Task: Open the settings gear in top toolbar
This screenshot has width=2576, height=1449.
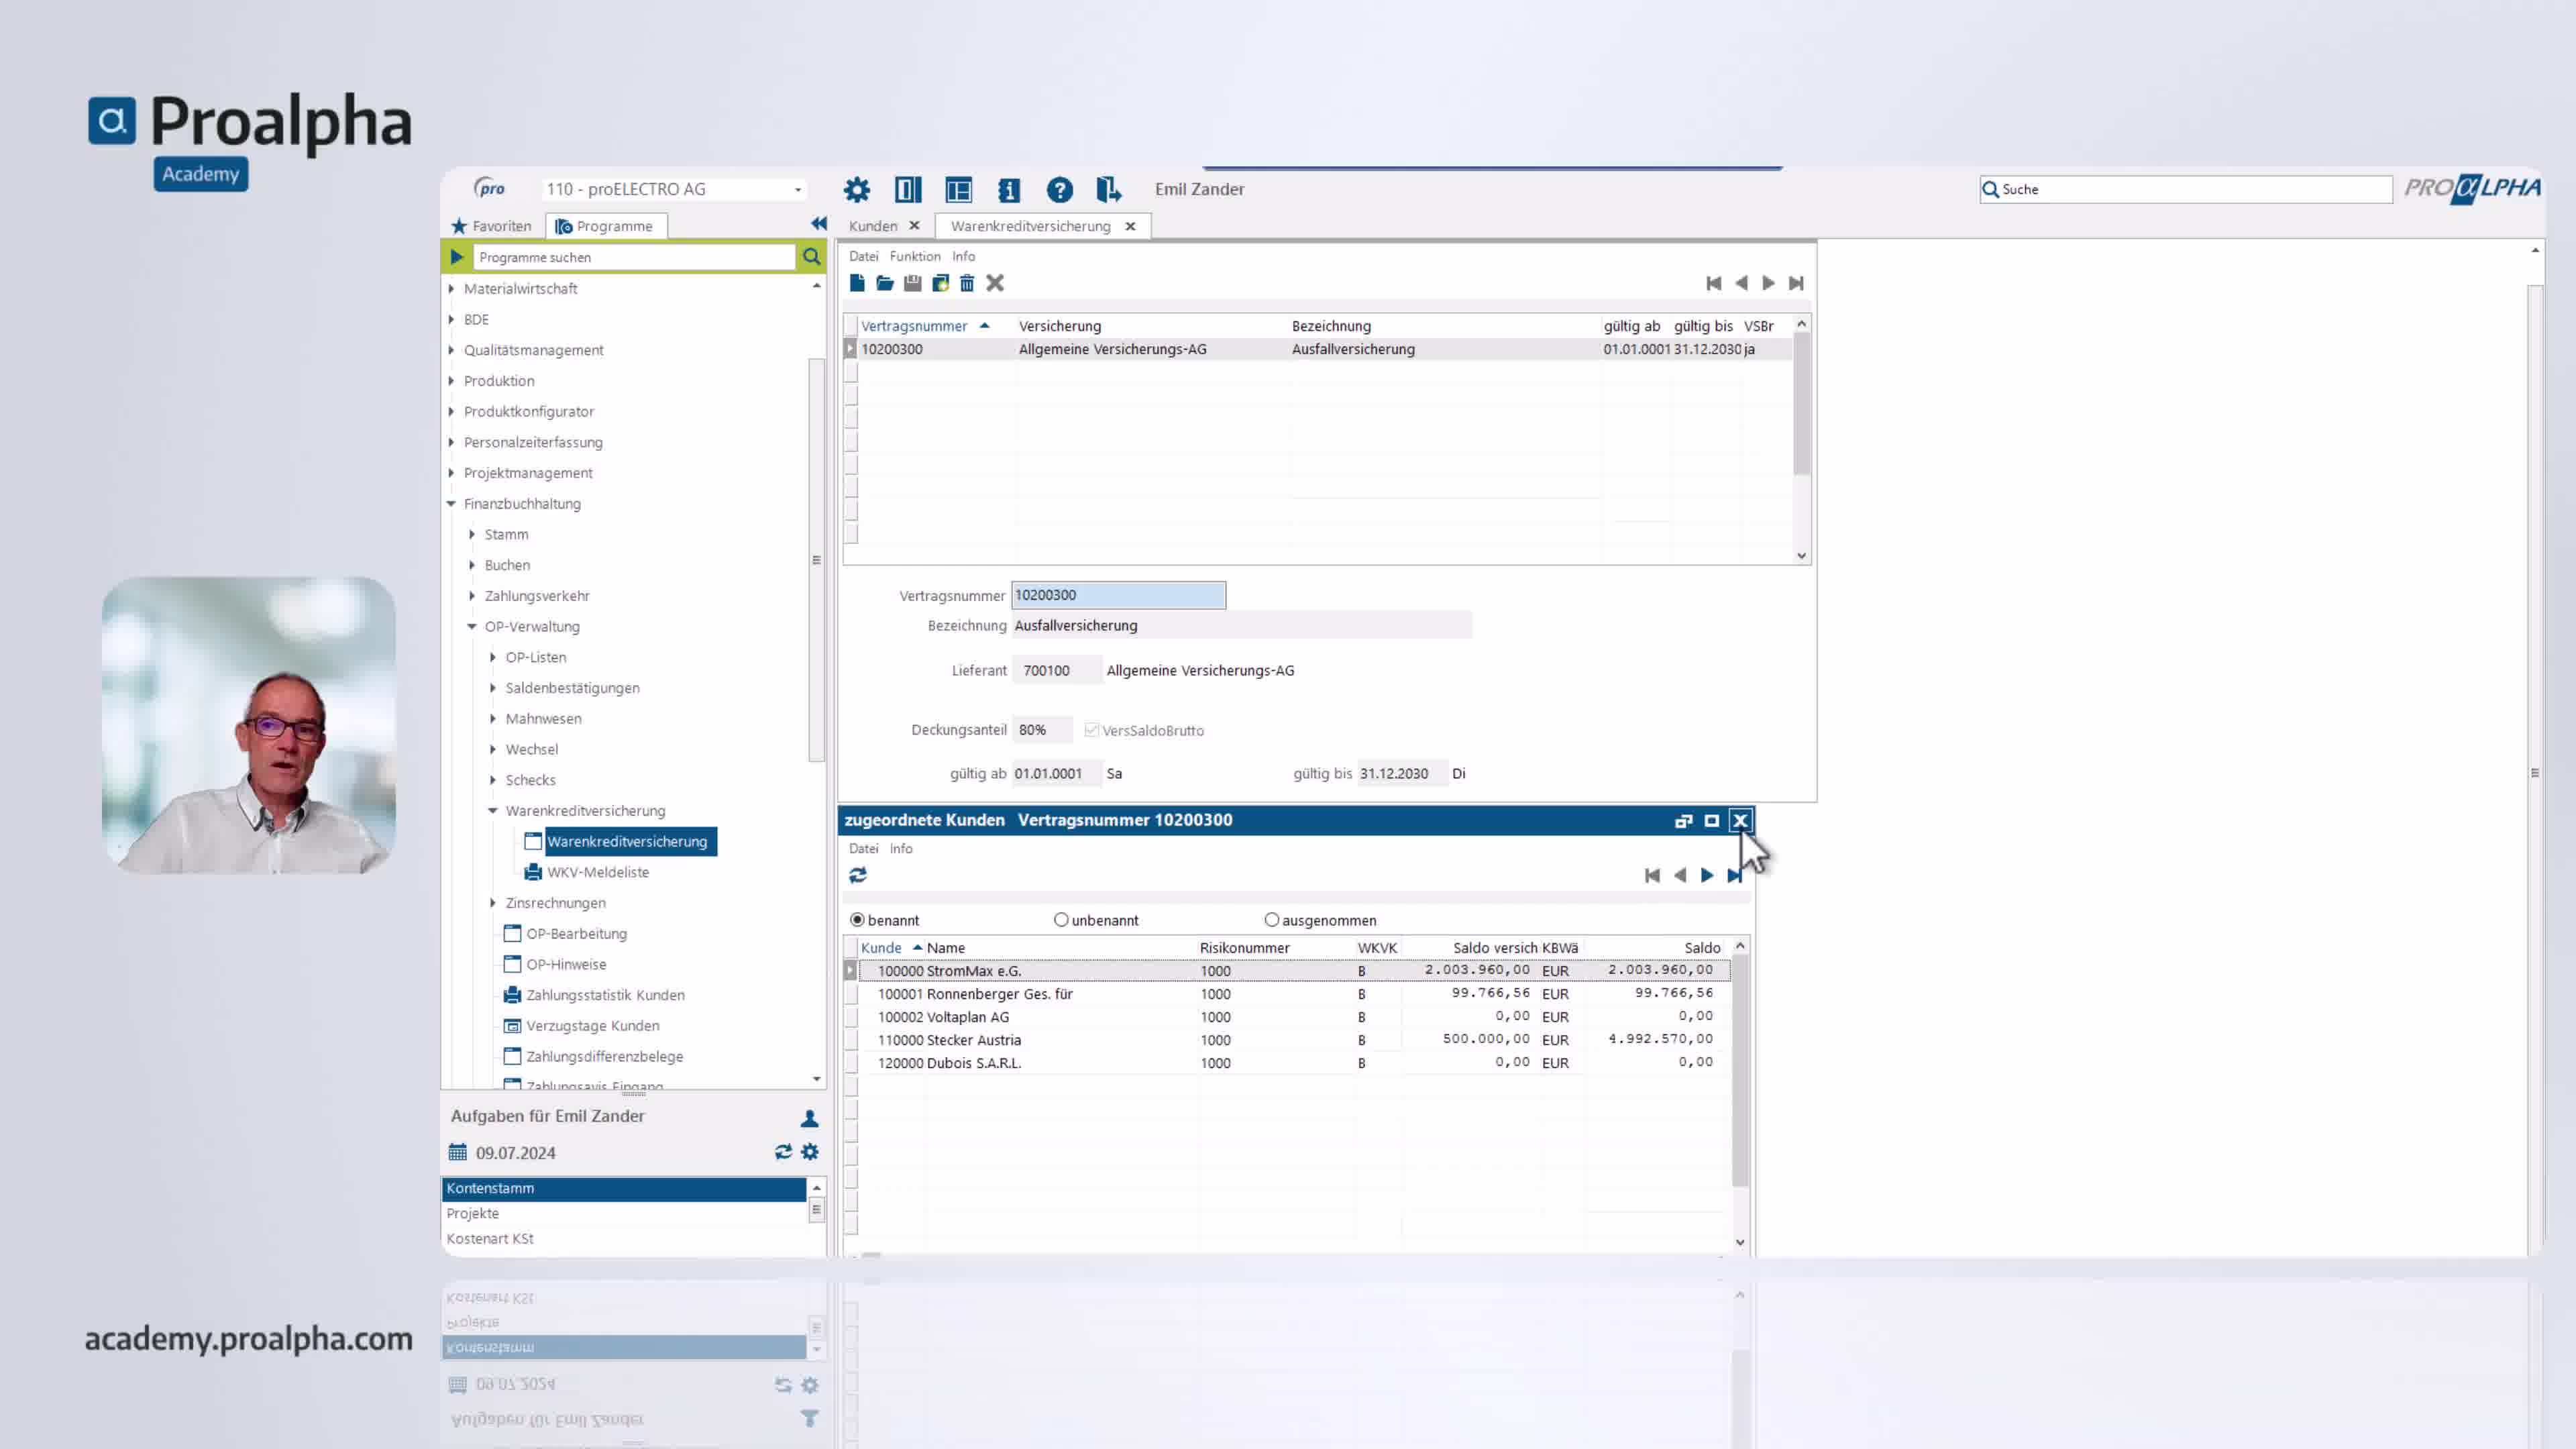Action: 857,189
